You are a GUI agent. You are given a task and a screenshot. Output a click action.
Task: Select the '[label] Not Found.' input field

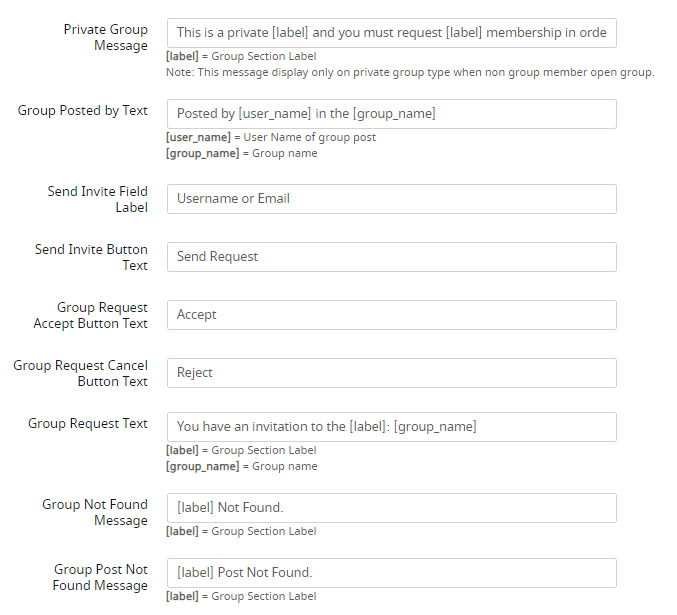[x=391, y=508]
